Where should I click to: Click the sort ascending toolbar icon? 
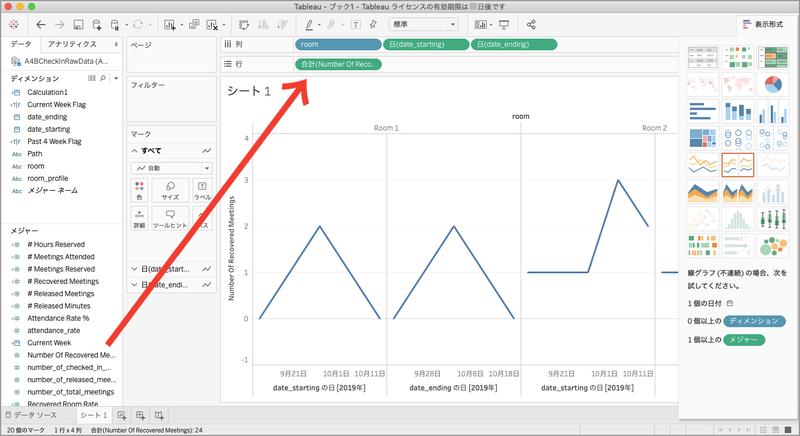pyautogui.click(x=263, y=24)
